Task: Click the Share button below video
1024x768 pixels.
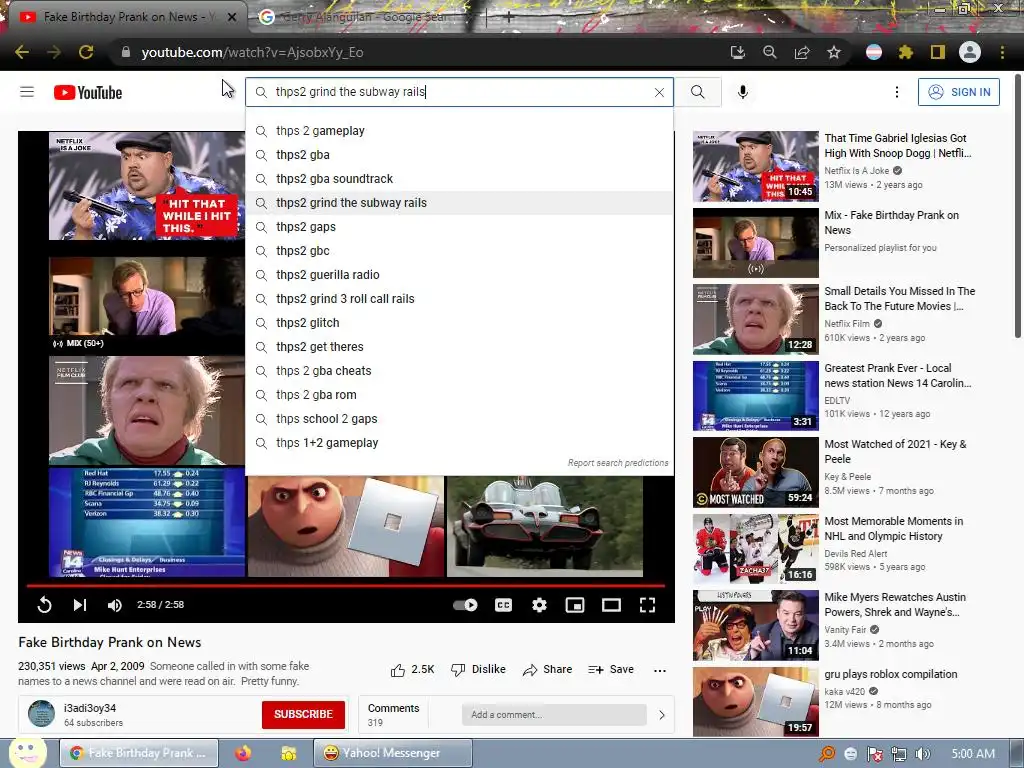Action: point(547,670)
